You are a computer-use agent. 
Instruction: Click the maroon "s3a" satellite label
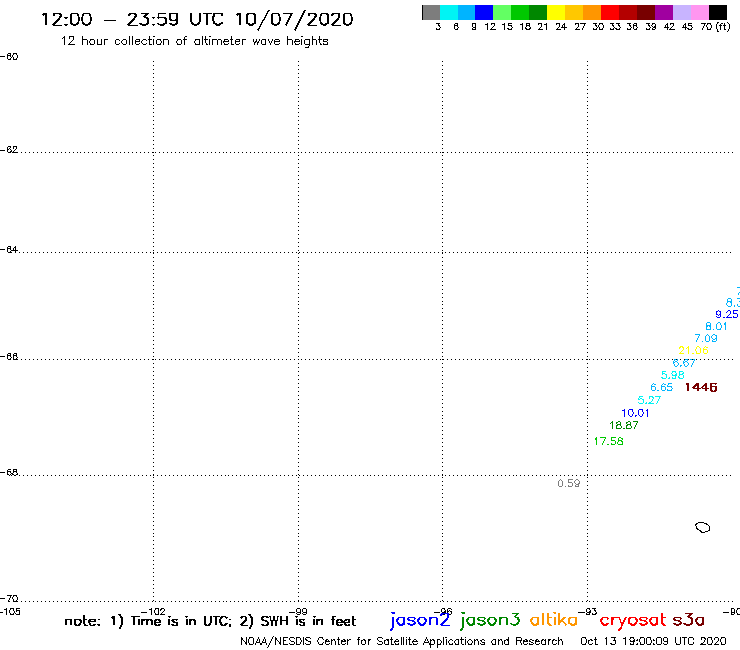click(689, 620)
